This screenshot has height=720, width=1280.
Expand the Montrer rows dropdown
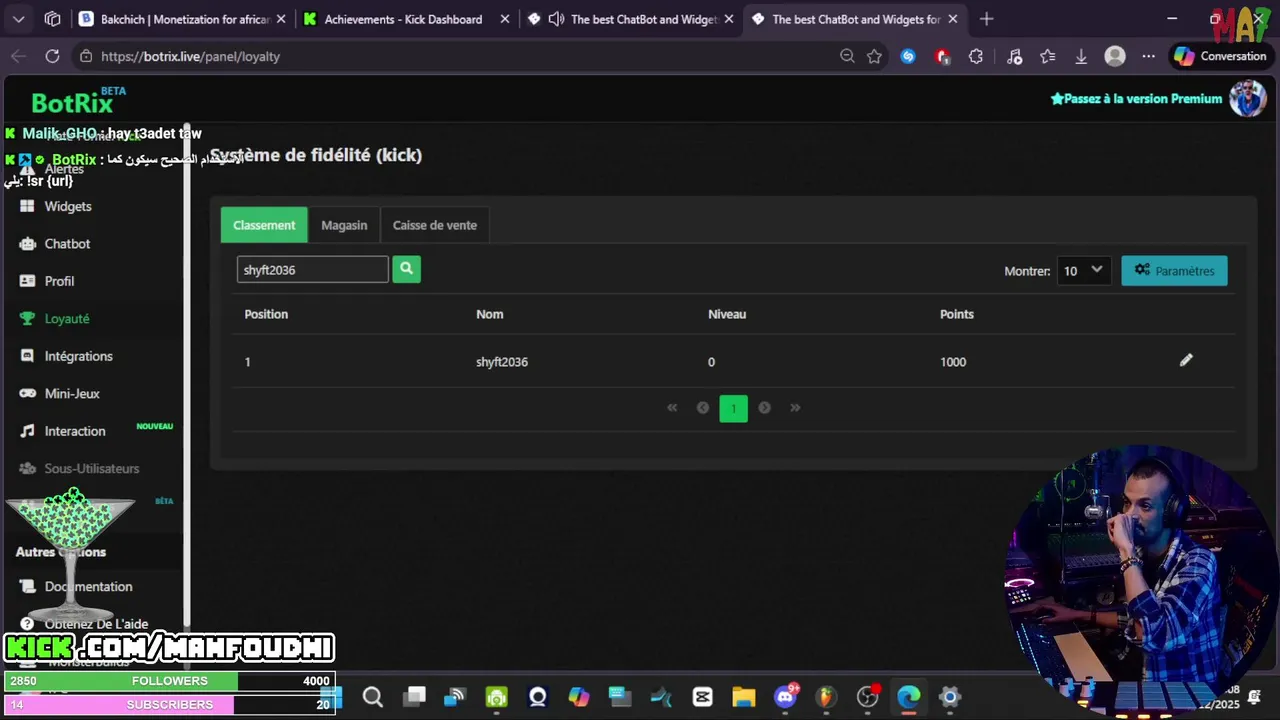click(1084, 271)
